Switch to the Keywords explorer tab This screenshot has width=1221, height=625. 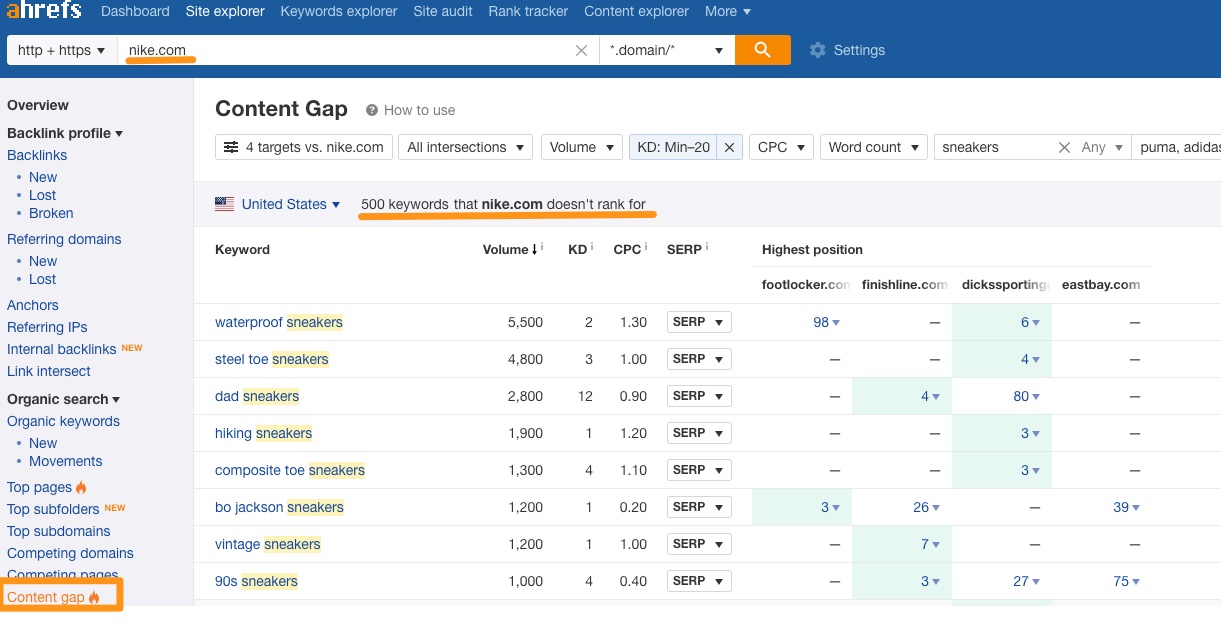click(339, 12)
